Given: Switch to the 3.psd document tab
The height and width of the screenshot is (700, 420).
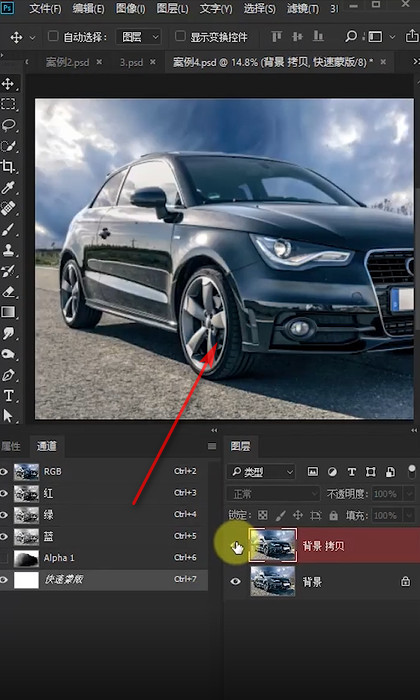Looking at the screenshot, I should click(131, 62).
